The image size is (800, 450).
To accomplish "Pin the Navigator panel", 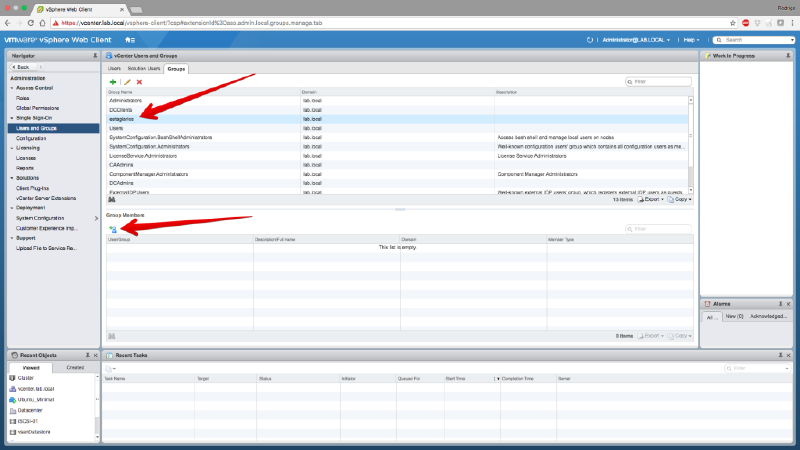I will click(94, 55).
